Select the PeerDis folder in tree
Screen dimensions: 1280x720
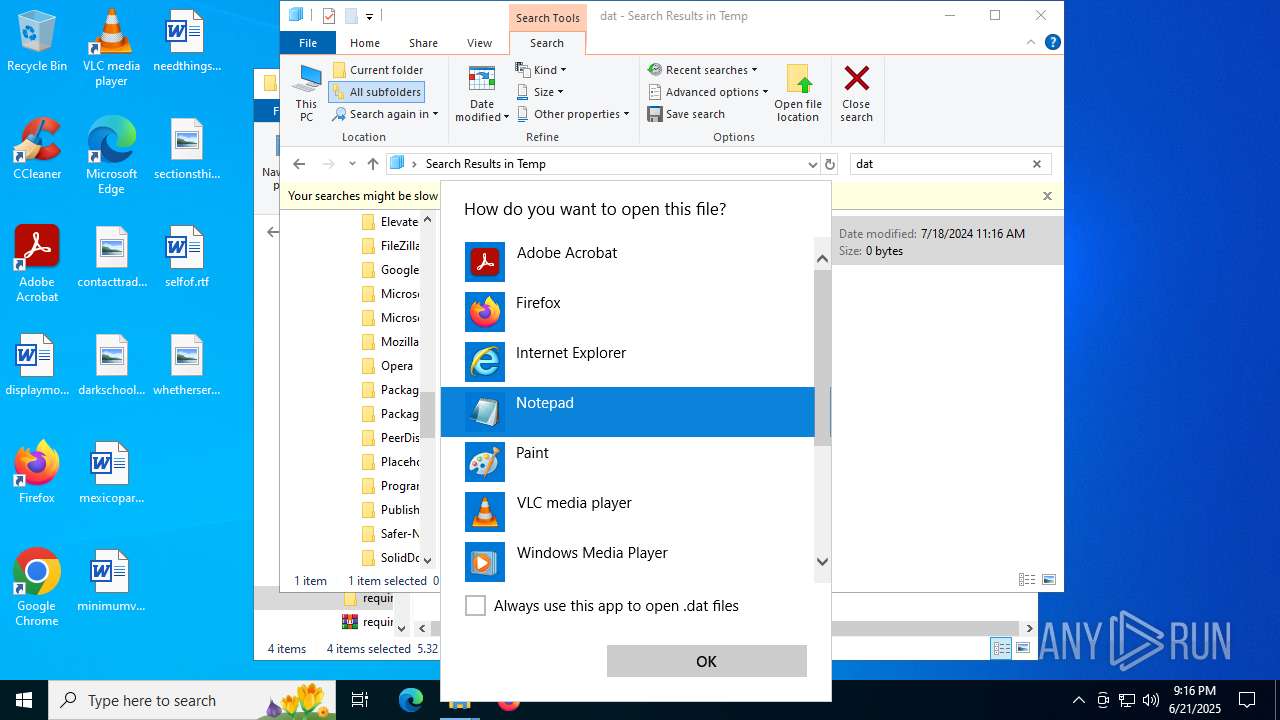point(390,438)
